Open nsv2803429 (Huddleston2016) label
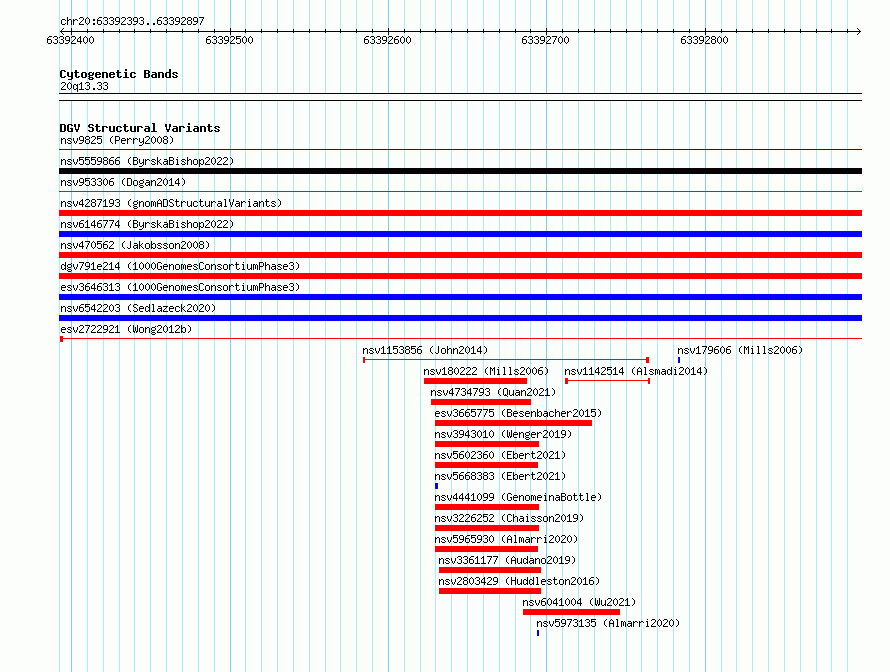The width and height of the screenshot is (890, 672). click(x=519, y=581)
